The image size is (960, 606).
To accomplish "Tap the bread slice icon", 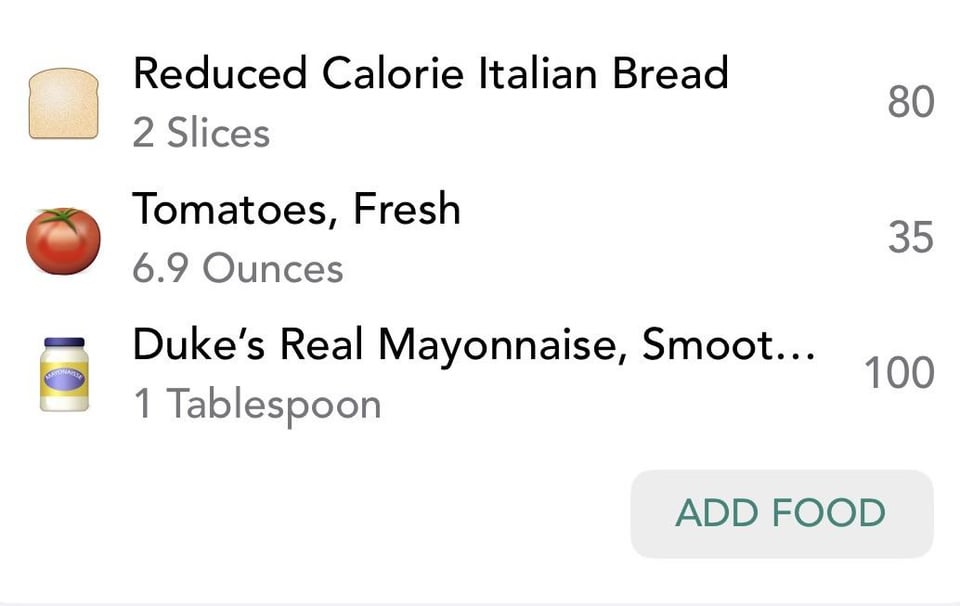I will click(64, 103).
